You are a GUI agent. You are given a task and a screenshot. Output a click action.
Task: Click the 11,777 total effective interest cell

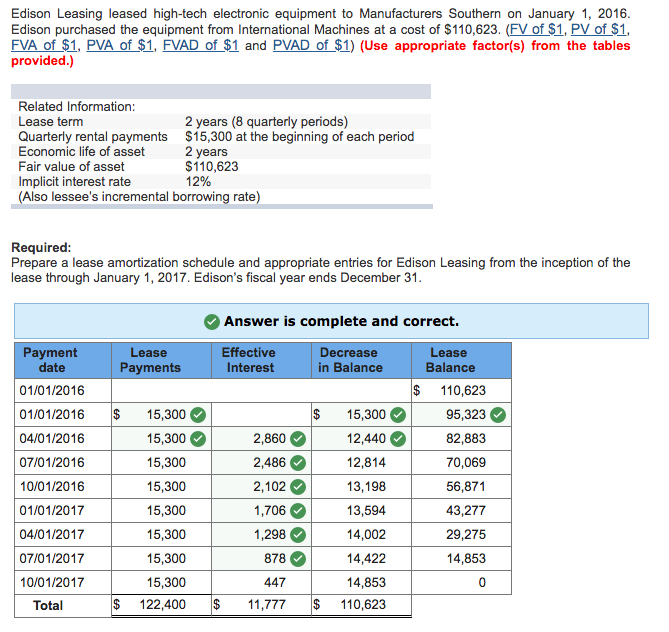click(262, 605)
